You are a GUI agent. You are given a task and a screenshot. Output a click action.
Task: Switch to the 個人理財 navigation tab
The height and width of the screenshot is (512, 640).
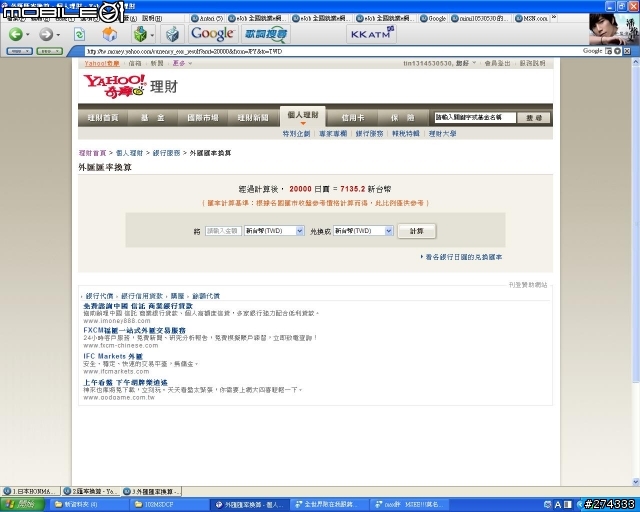[x=303, y=116]
